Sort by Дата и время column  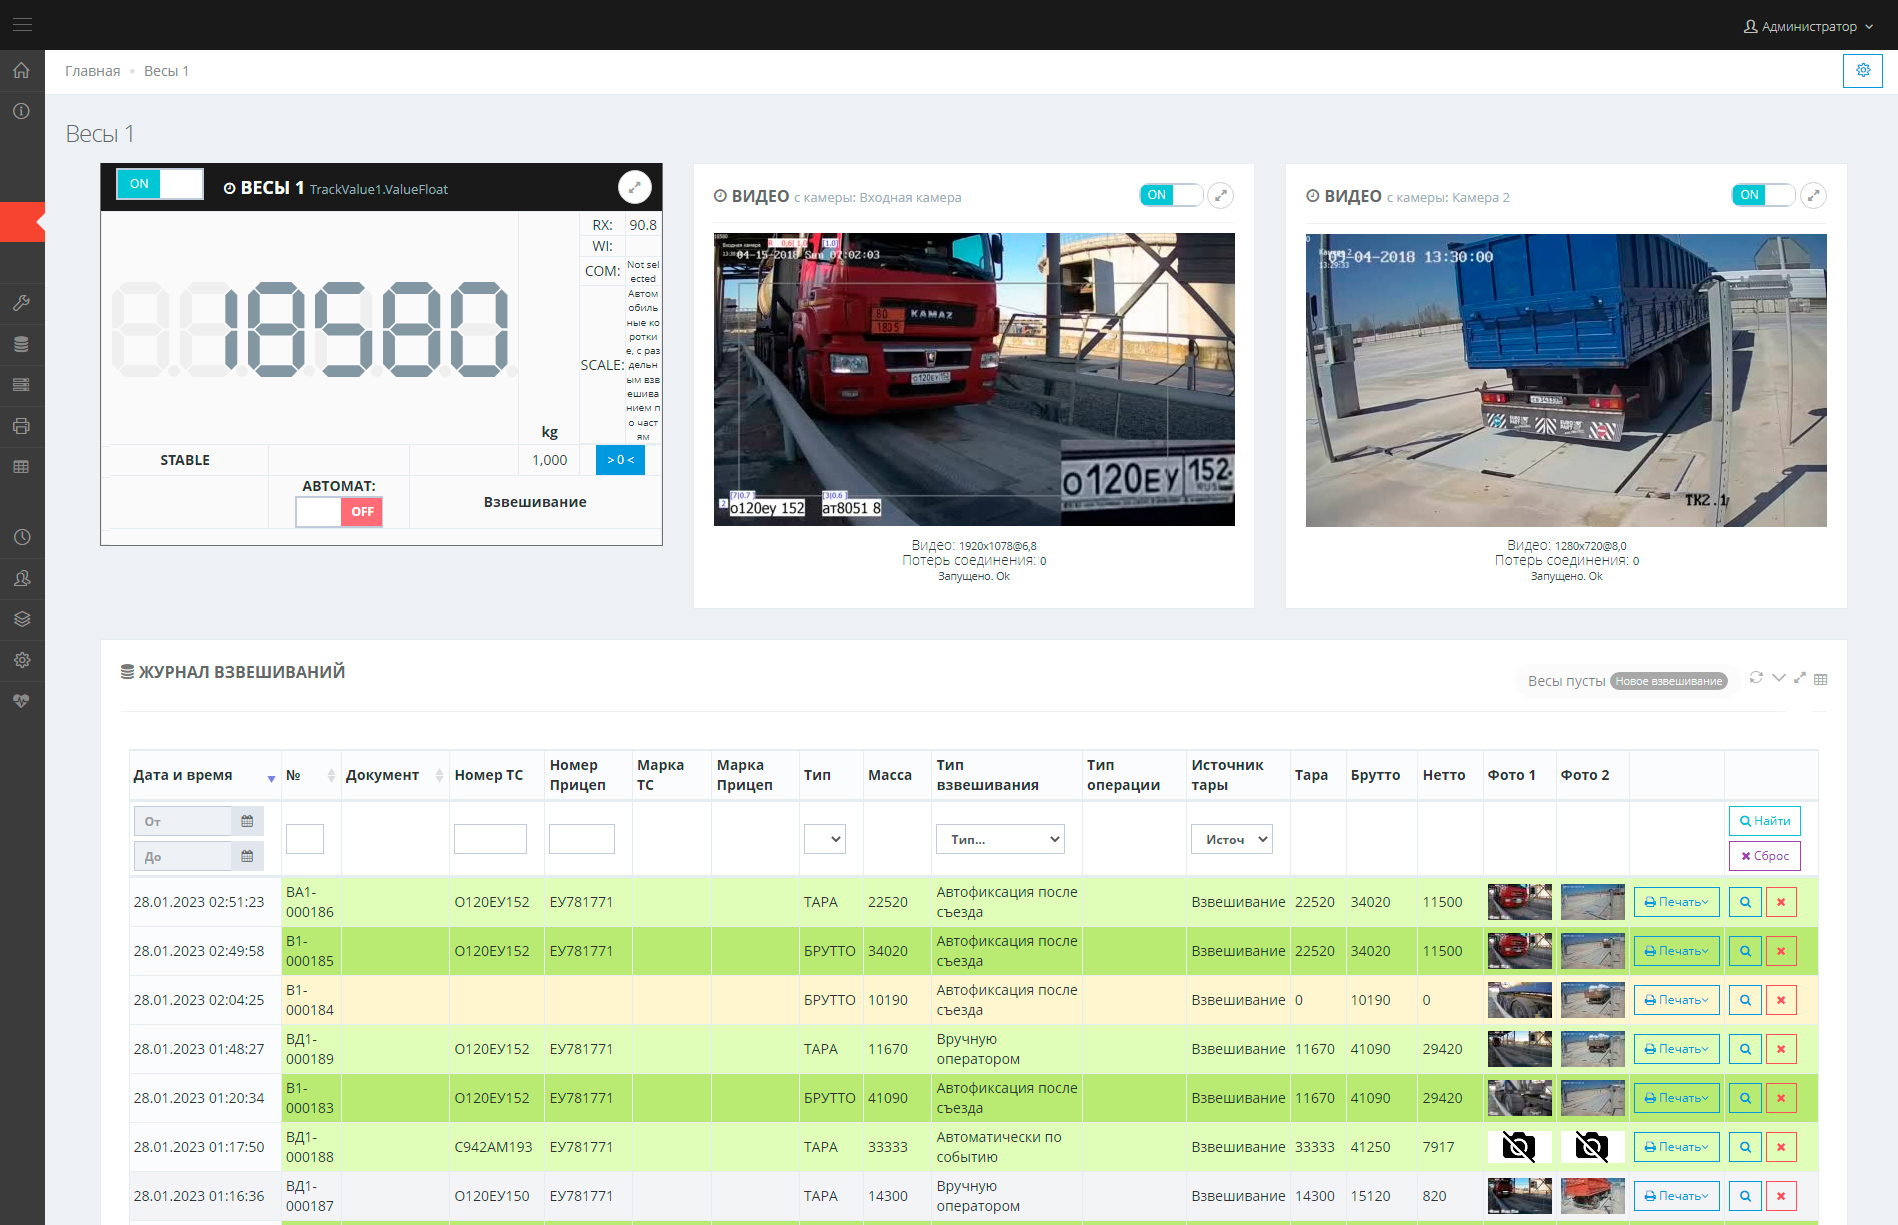[205, 775]
